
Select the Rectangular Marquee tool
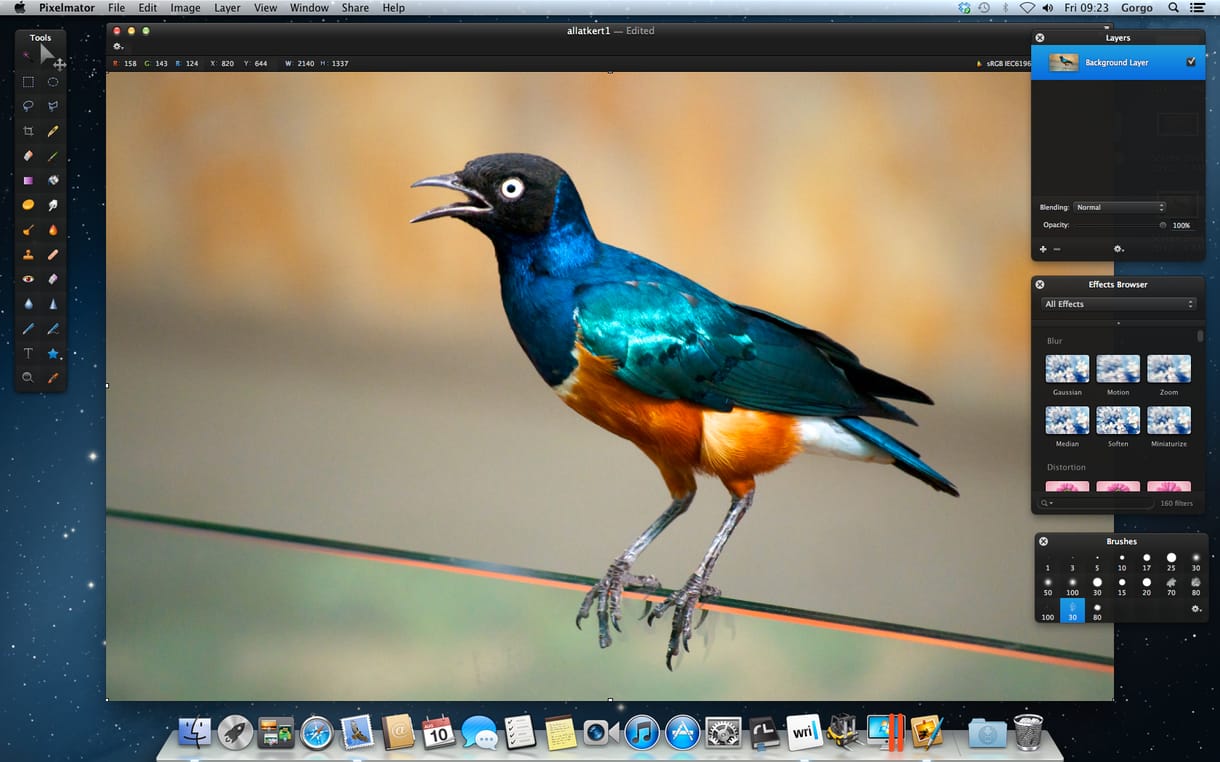pyautogui.click(x=28, y=82)
